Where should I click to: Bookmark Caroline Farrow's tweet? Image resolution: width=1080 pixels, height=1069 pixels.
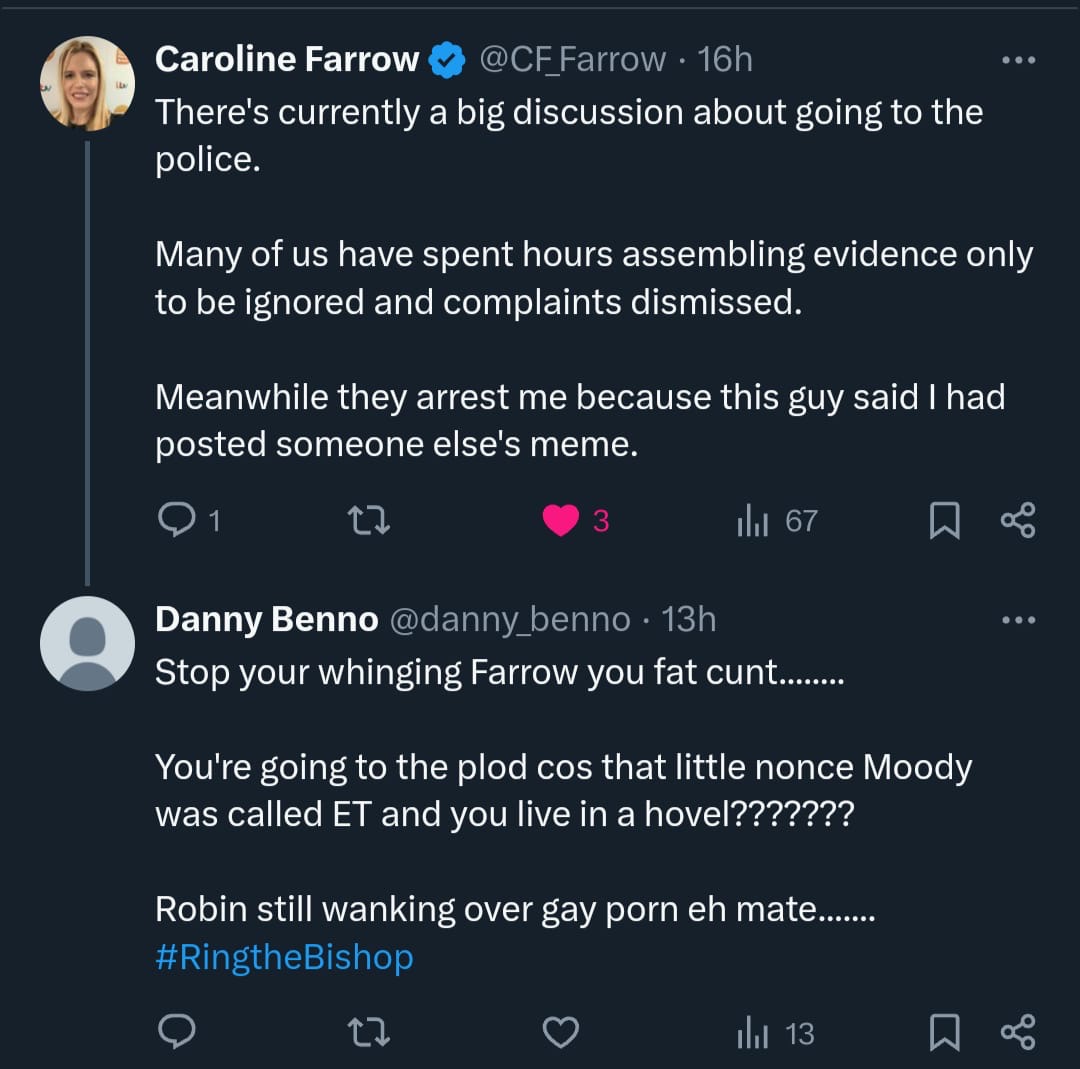tap(944, 520)
